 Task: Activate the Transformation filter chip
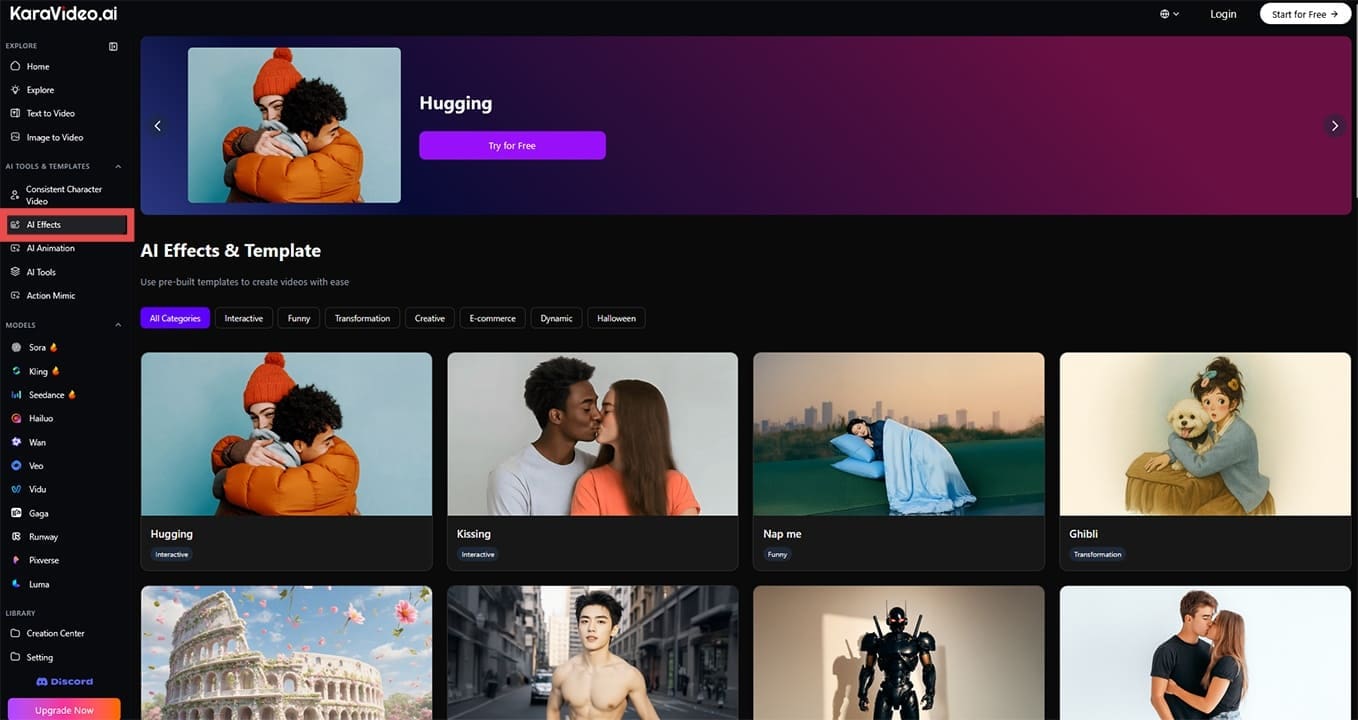pos(362,317)
